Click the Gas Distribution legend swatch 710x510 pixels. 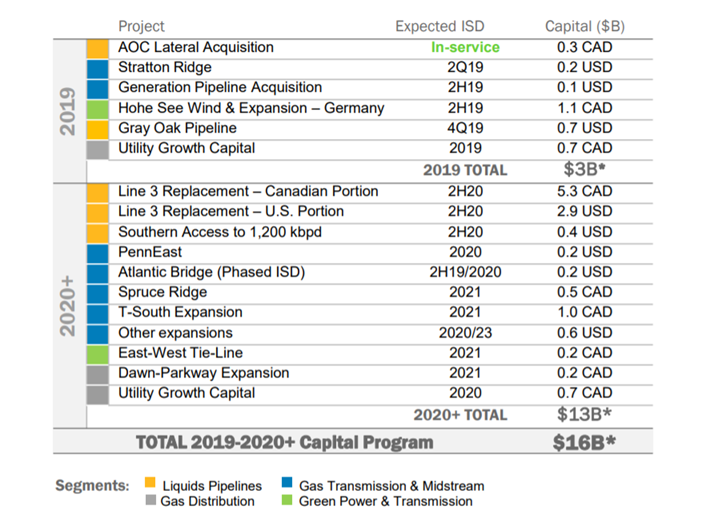click(x=151, y=500)
